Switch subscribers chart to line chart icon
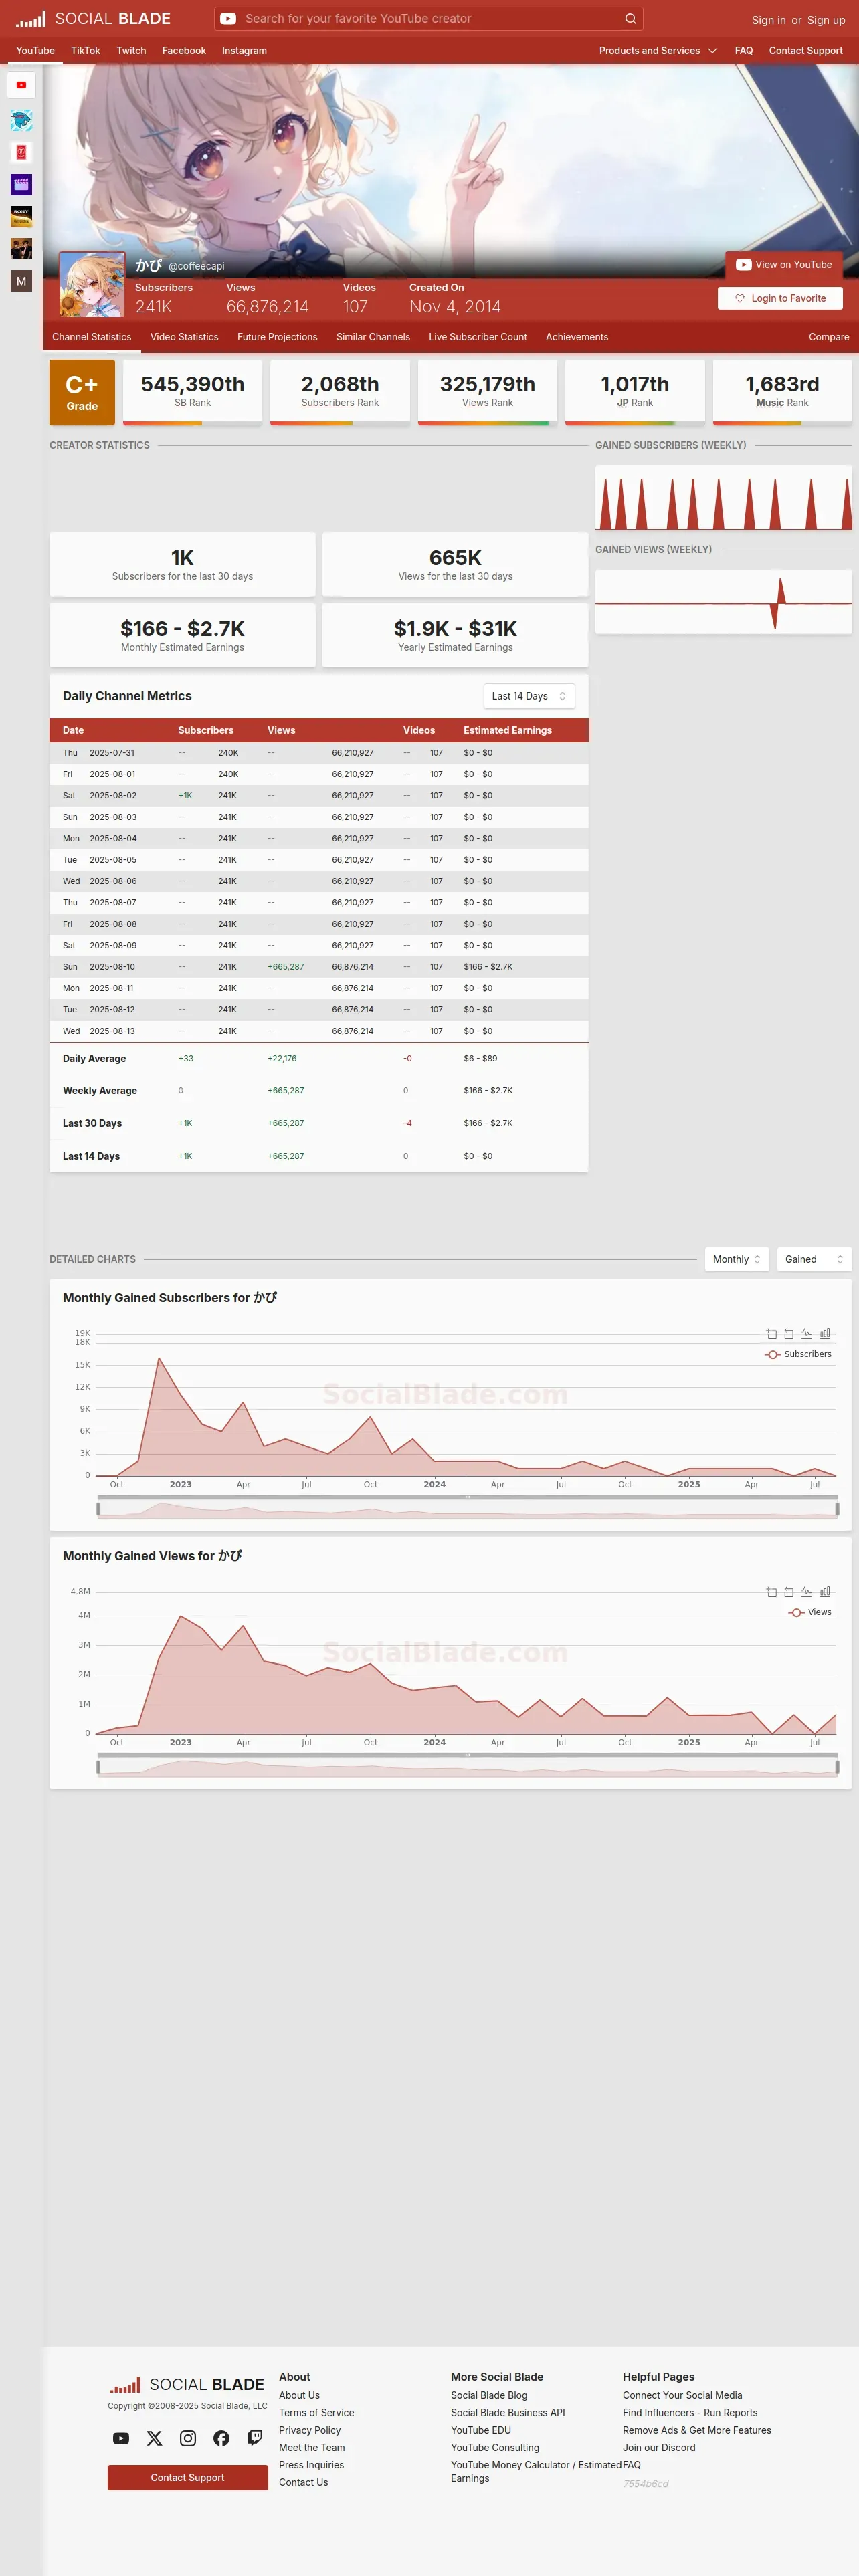The height and width of the screenshot is (2576, 859). [806, 1333]
